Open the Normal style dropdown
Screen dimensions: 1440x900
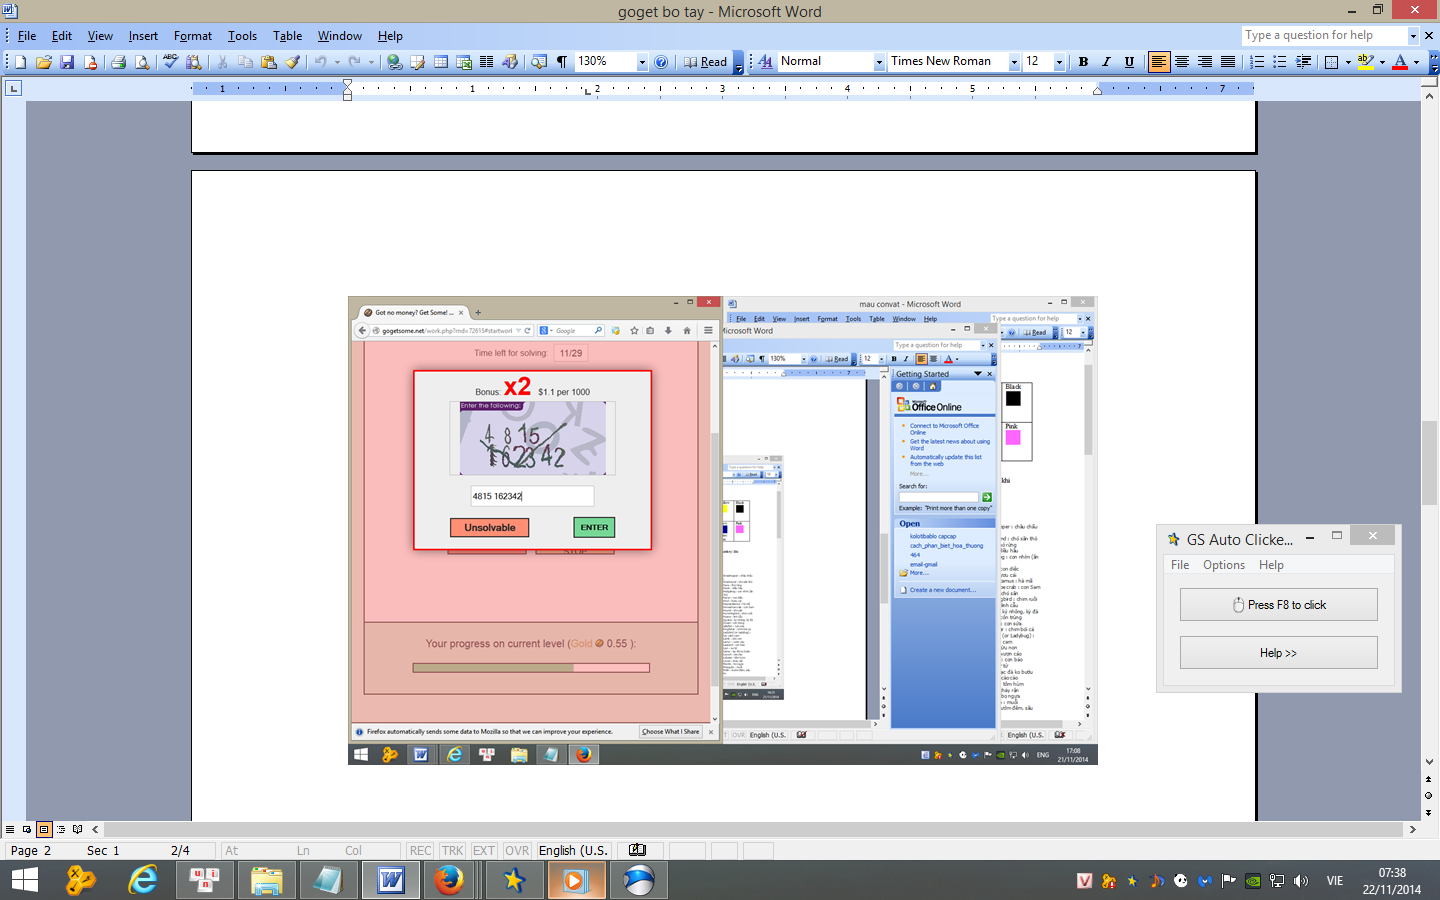pos(879,62)
